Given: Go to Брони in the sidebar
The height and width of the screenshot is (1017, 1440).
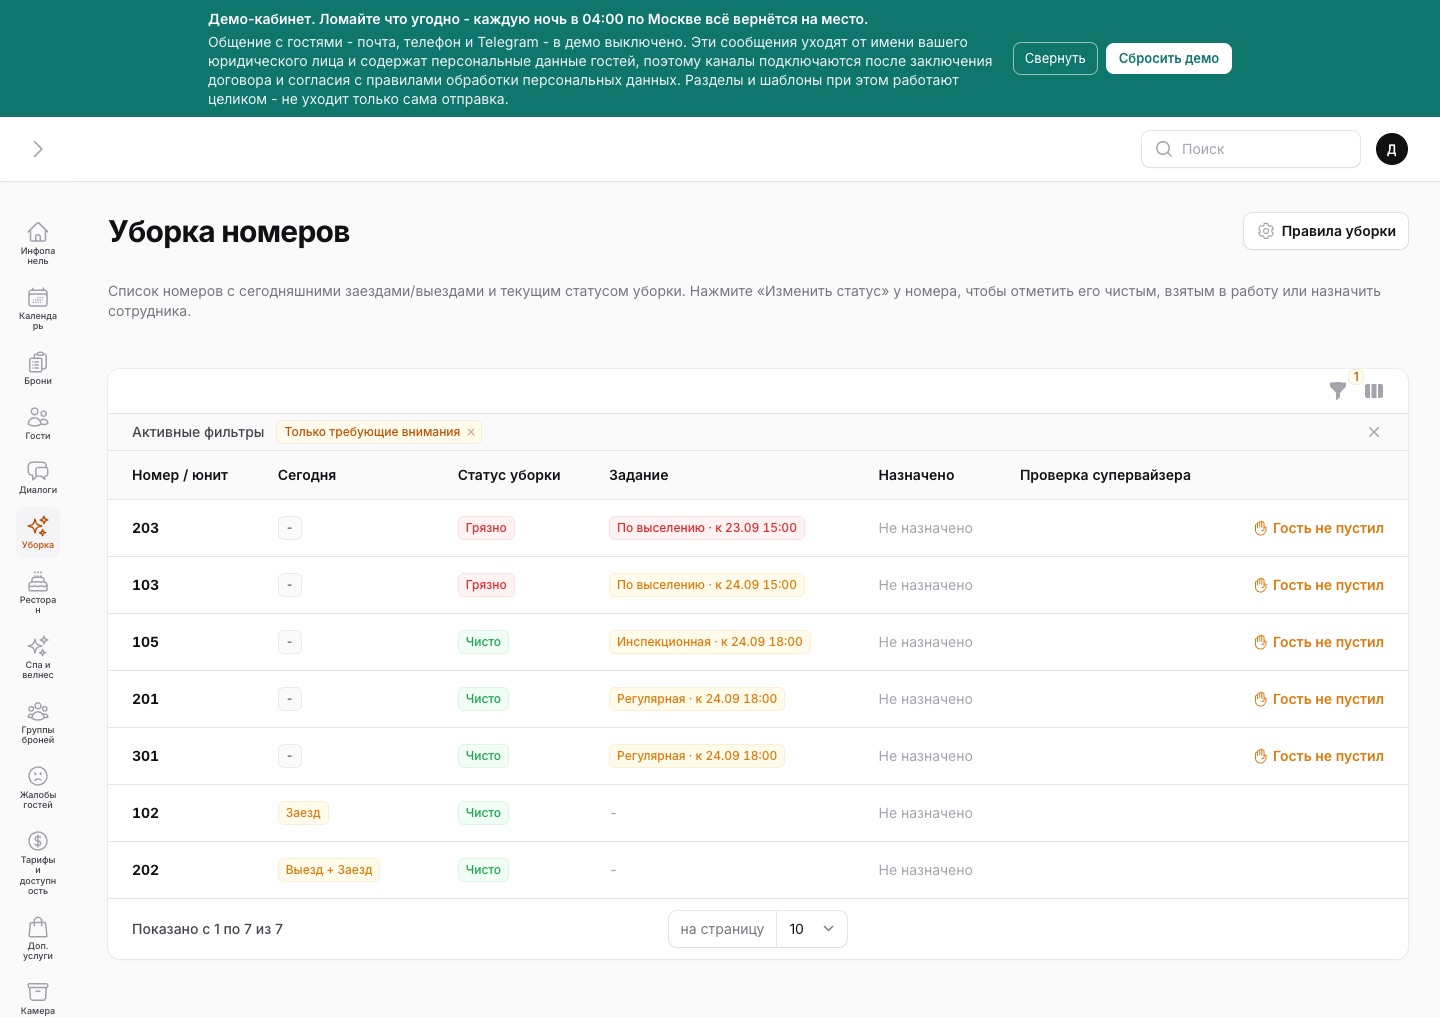Looking at the screenshot, I should [x=38, y=368].
